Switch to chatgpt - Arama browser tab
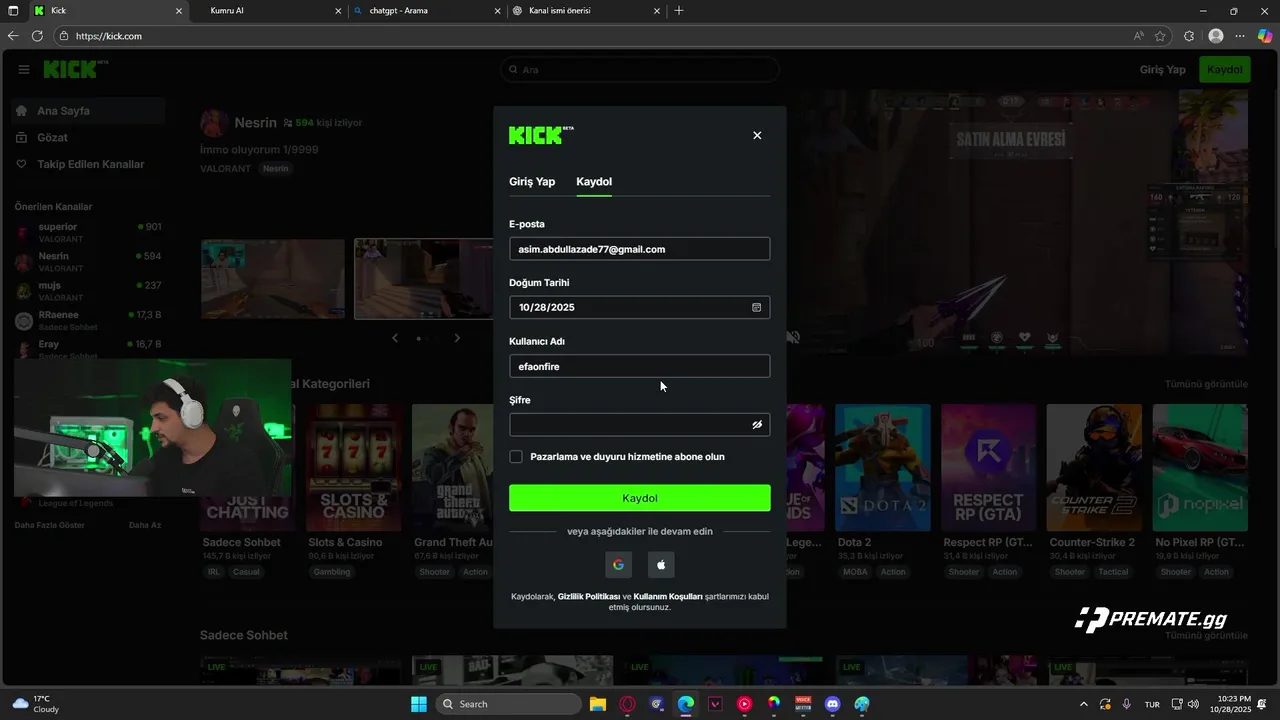Image resolution: width=1280 pixels, height=720 pixels. click(426, 11)
